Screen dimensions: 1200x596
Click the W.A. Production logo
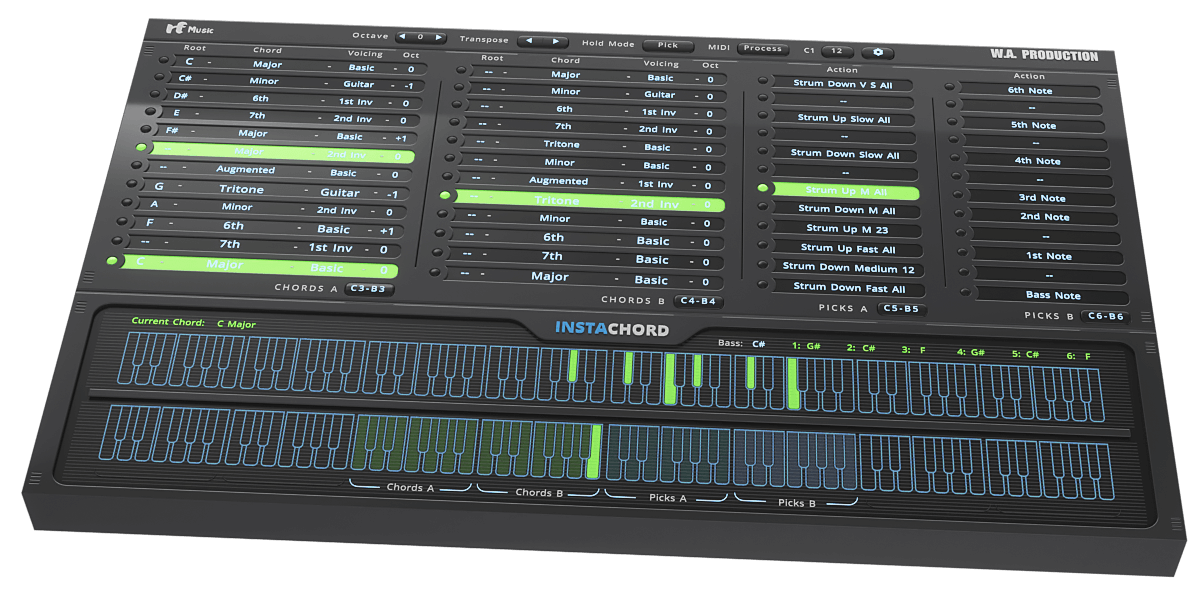pos(1046,56)
